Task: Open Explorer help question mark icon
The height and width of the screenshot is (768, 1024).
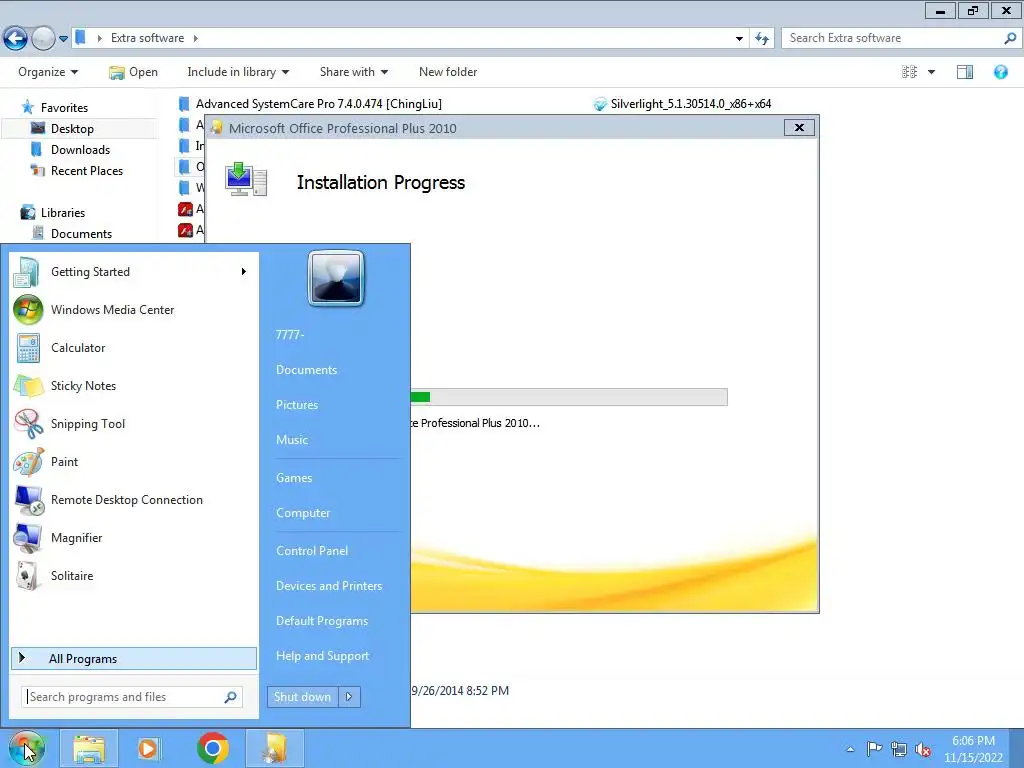Action: 1000,72
